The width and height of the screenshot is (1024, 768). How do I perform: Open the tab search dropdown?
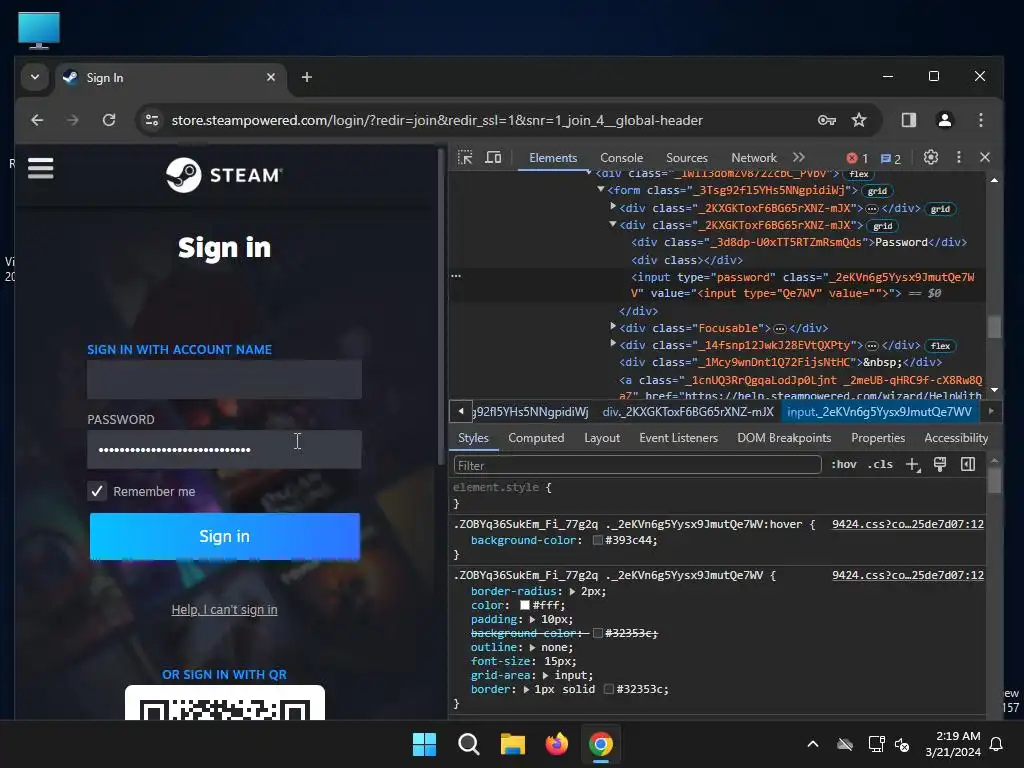click(x=35, y=77)
